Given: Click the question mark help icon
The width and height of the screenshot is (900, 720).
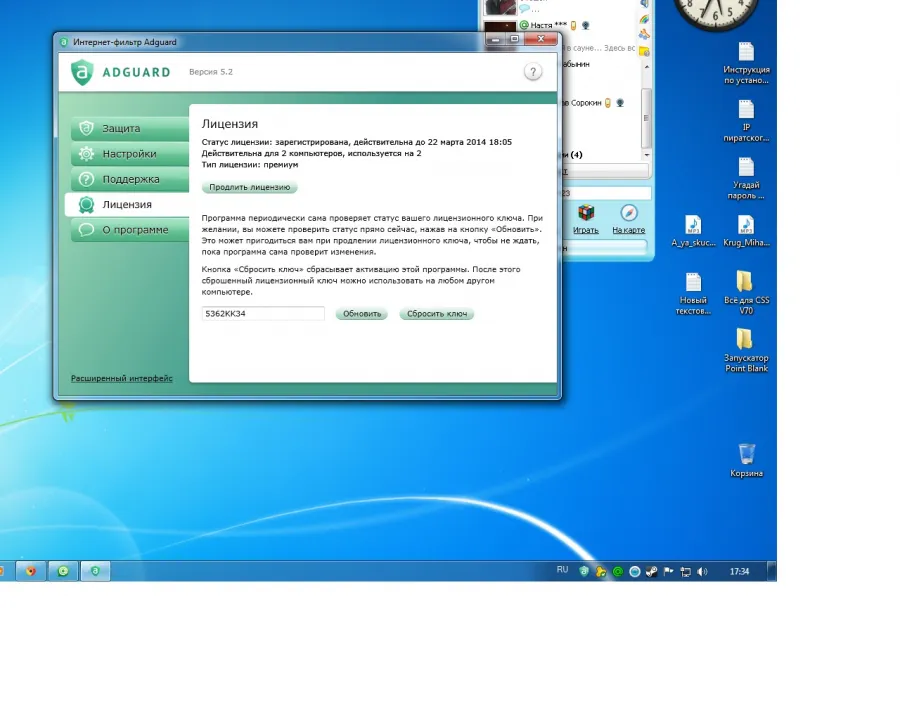Looking at the screenshot, I should pos(533,72).
